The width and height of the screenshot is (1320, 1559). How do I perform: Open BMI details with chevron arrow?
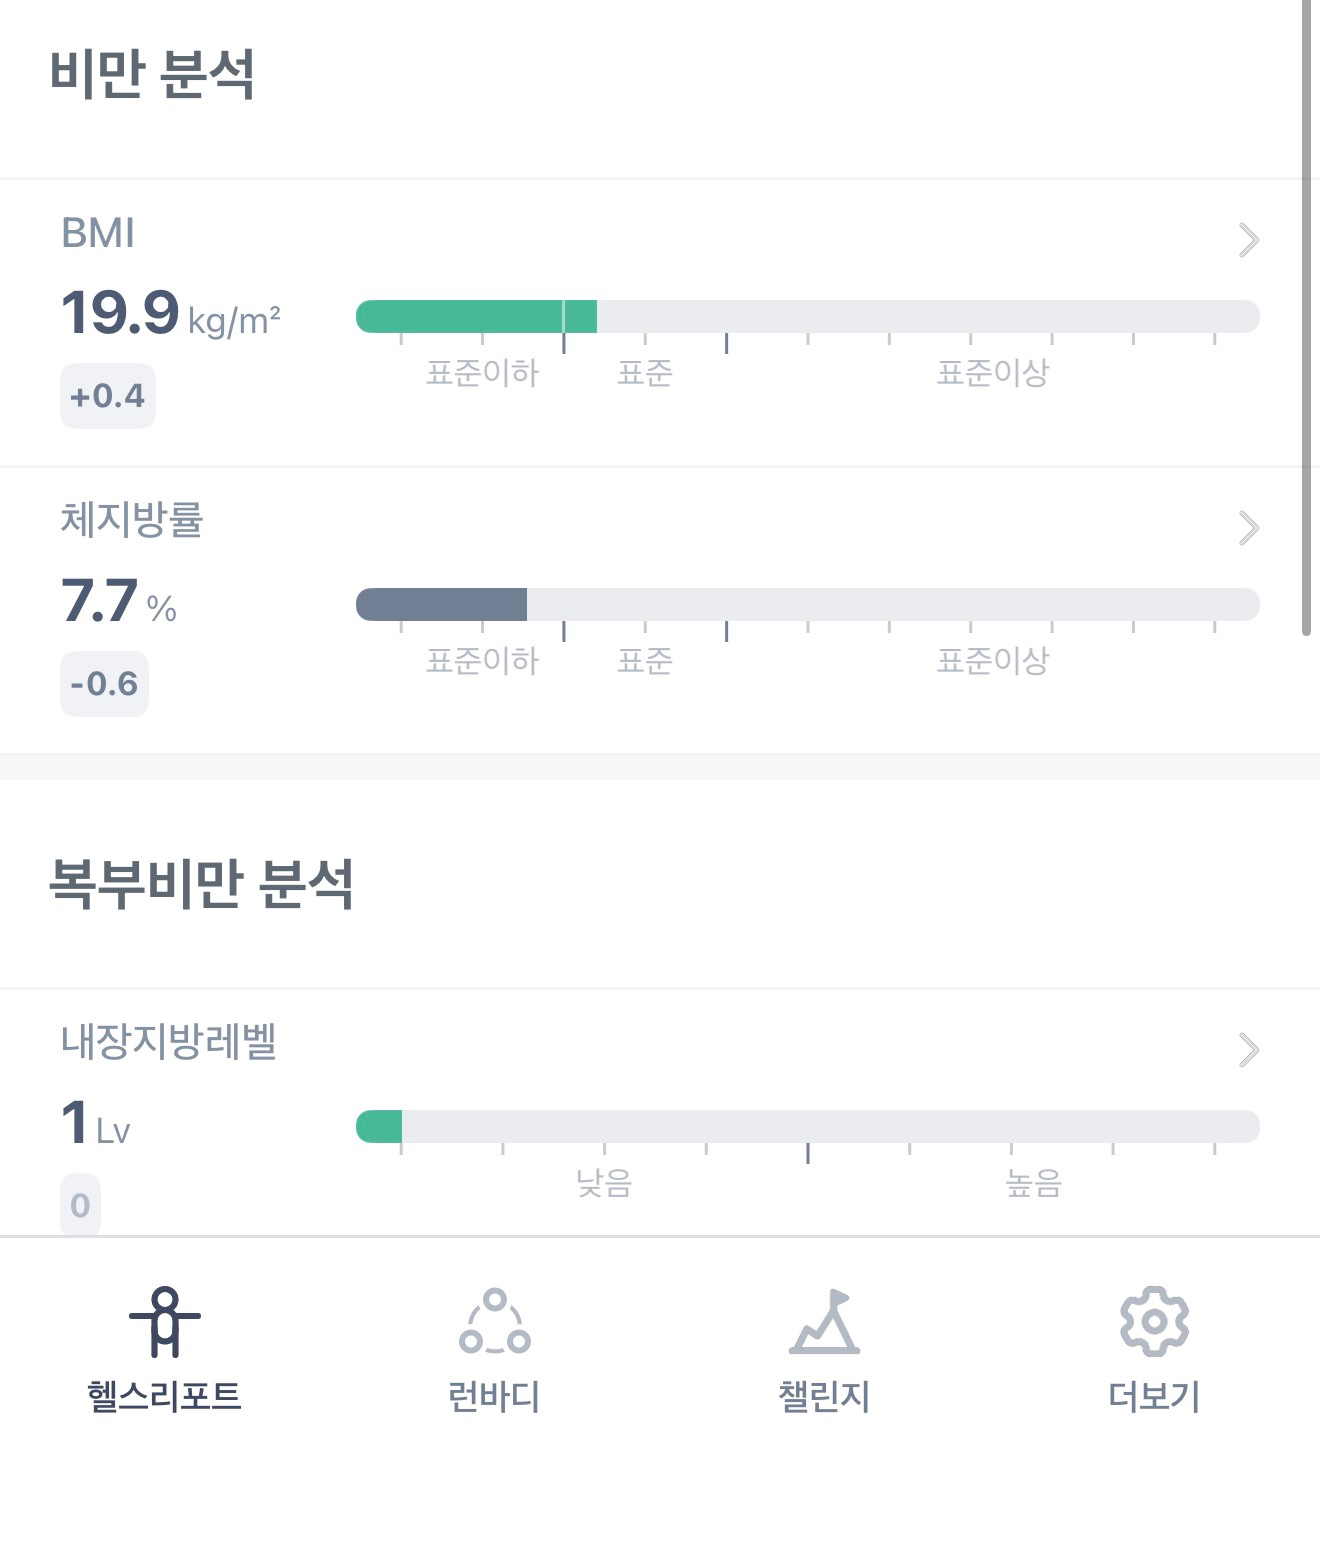1248,240
